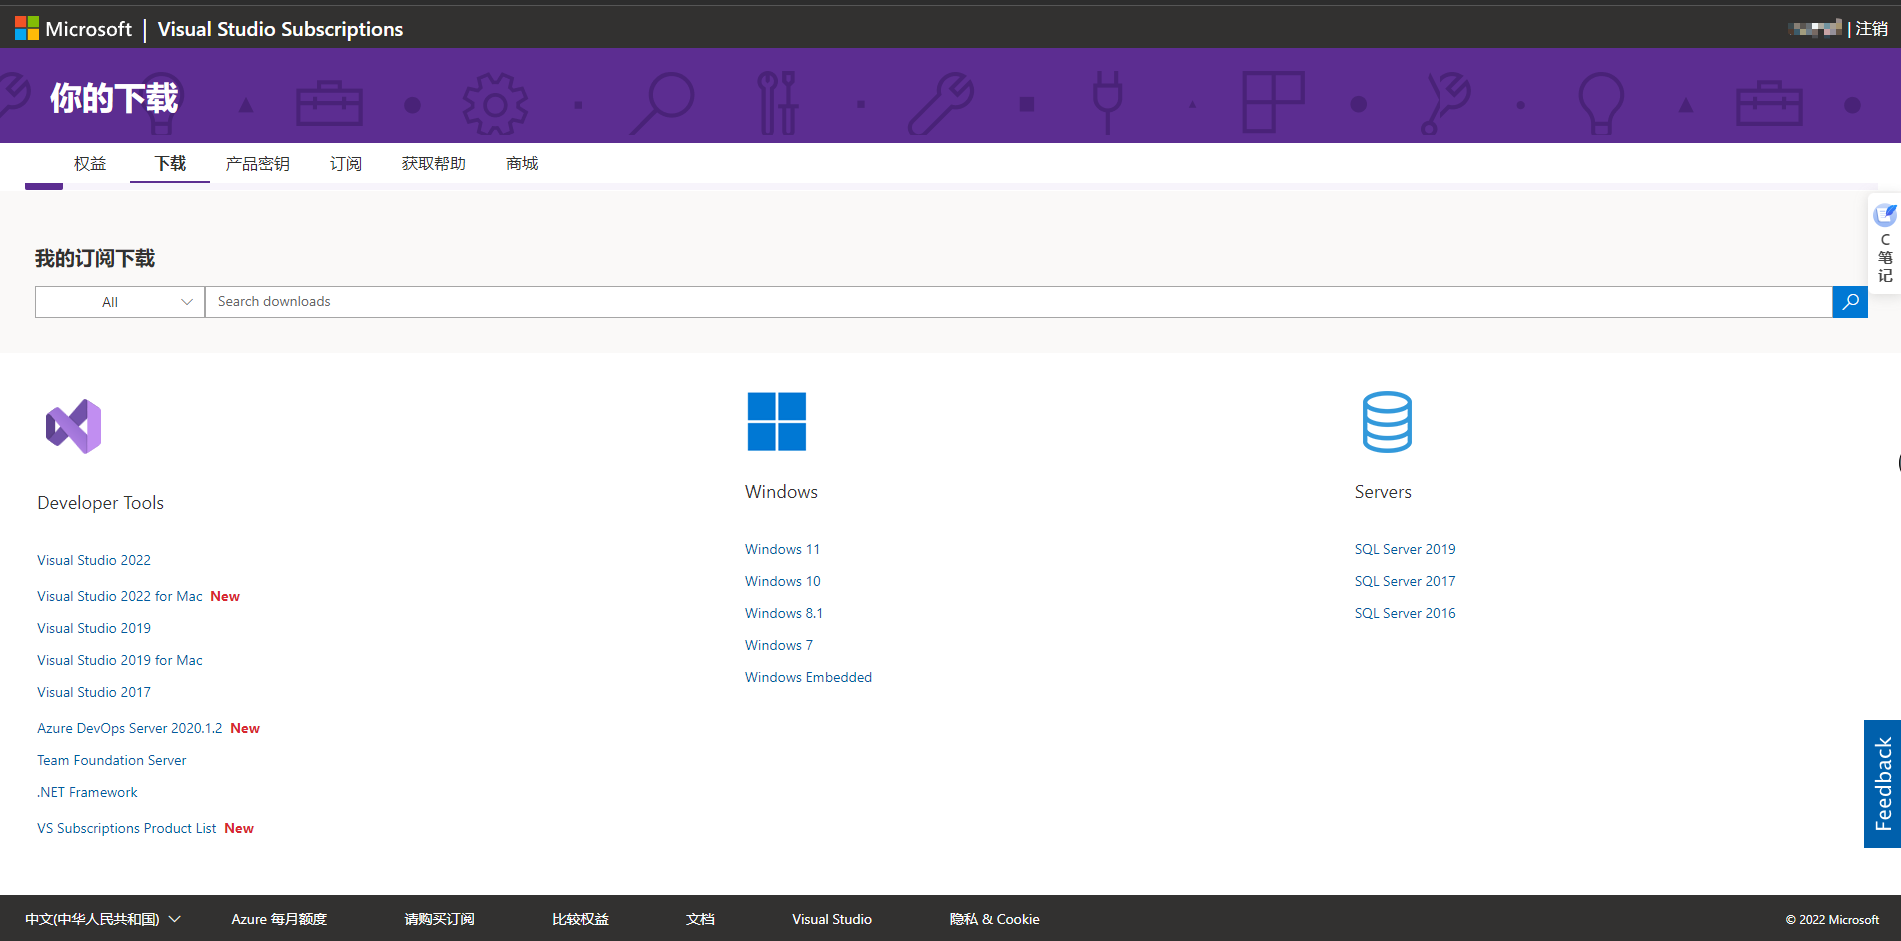Open footer link 比较权益

(x=580, y=919)
